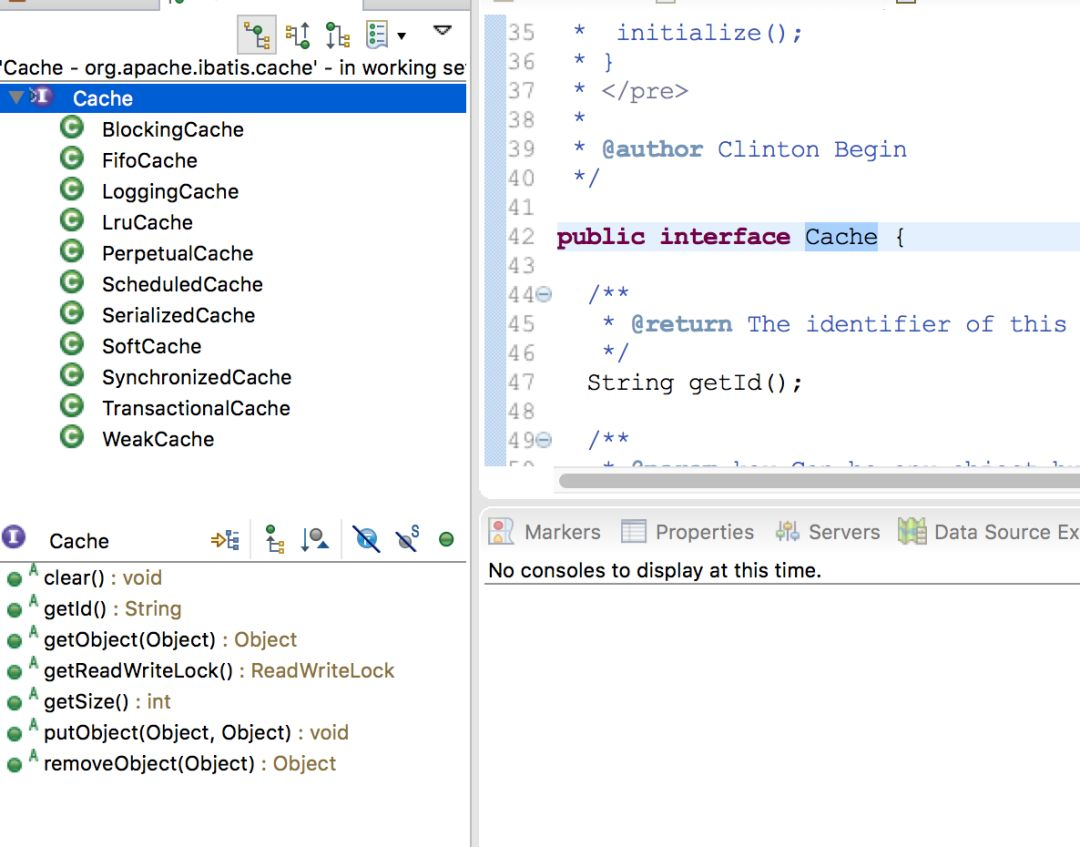Select ScheduledCache in the hierarchy
1080x847 pixels.
pos(183,284)
